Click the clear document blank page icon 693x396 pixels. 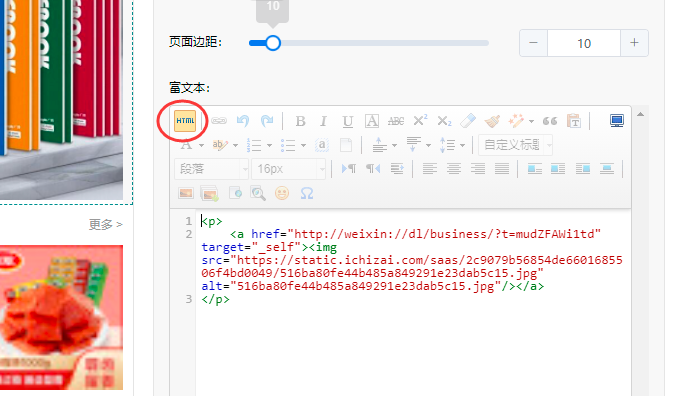[x=346, y=145]
